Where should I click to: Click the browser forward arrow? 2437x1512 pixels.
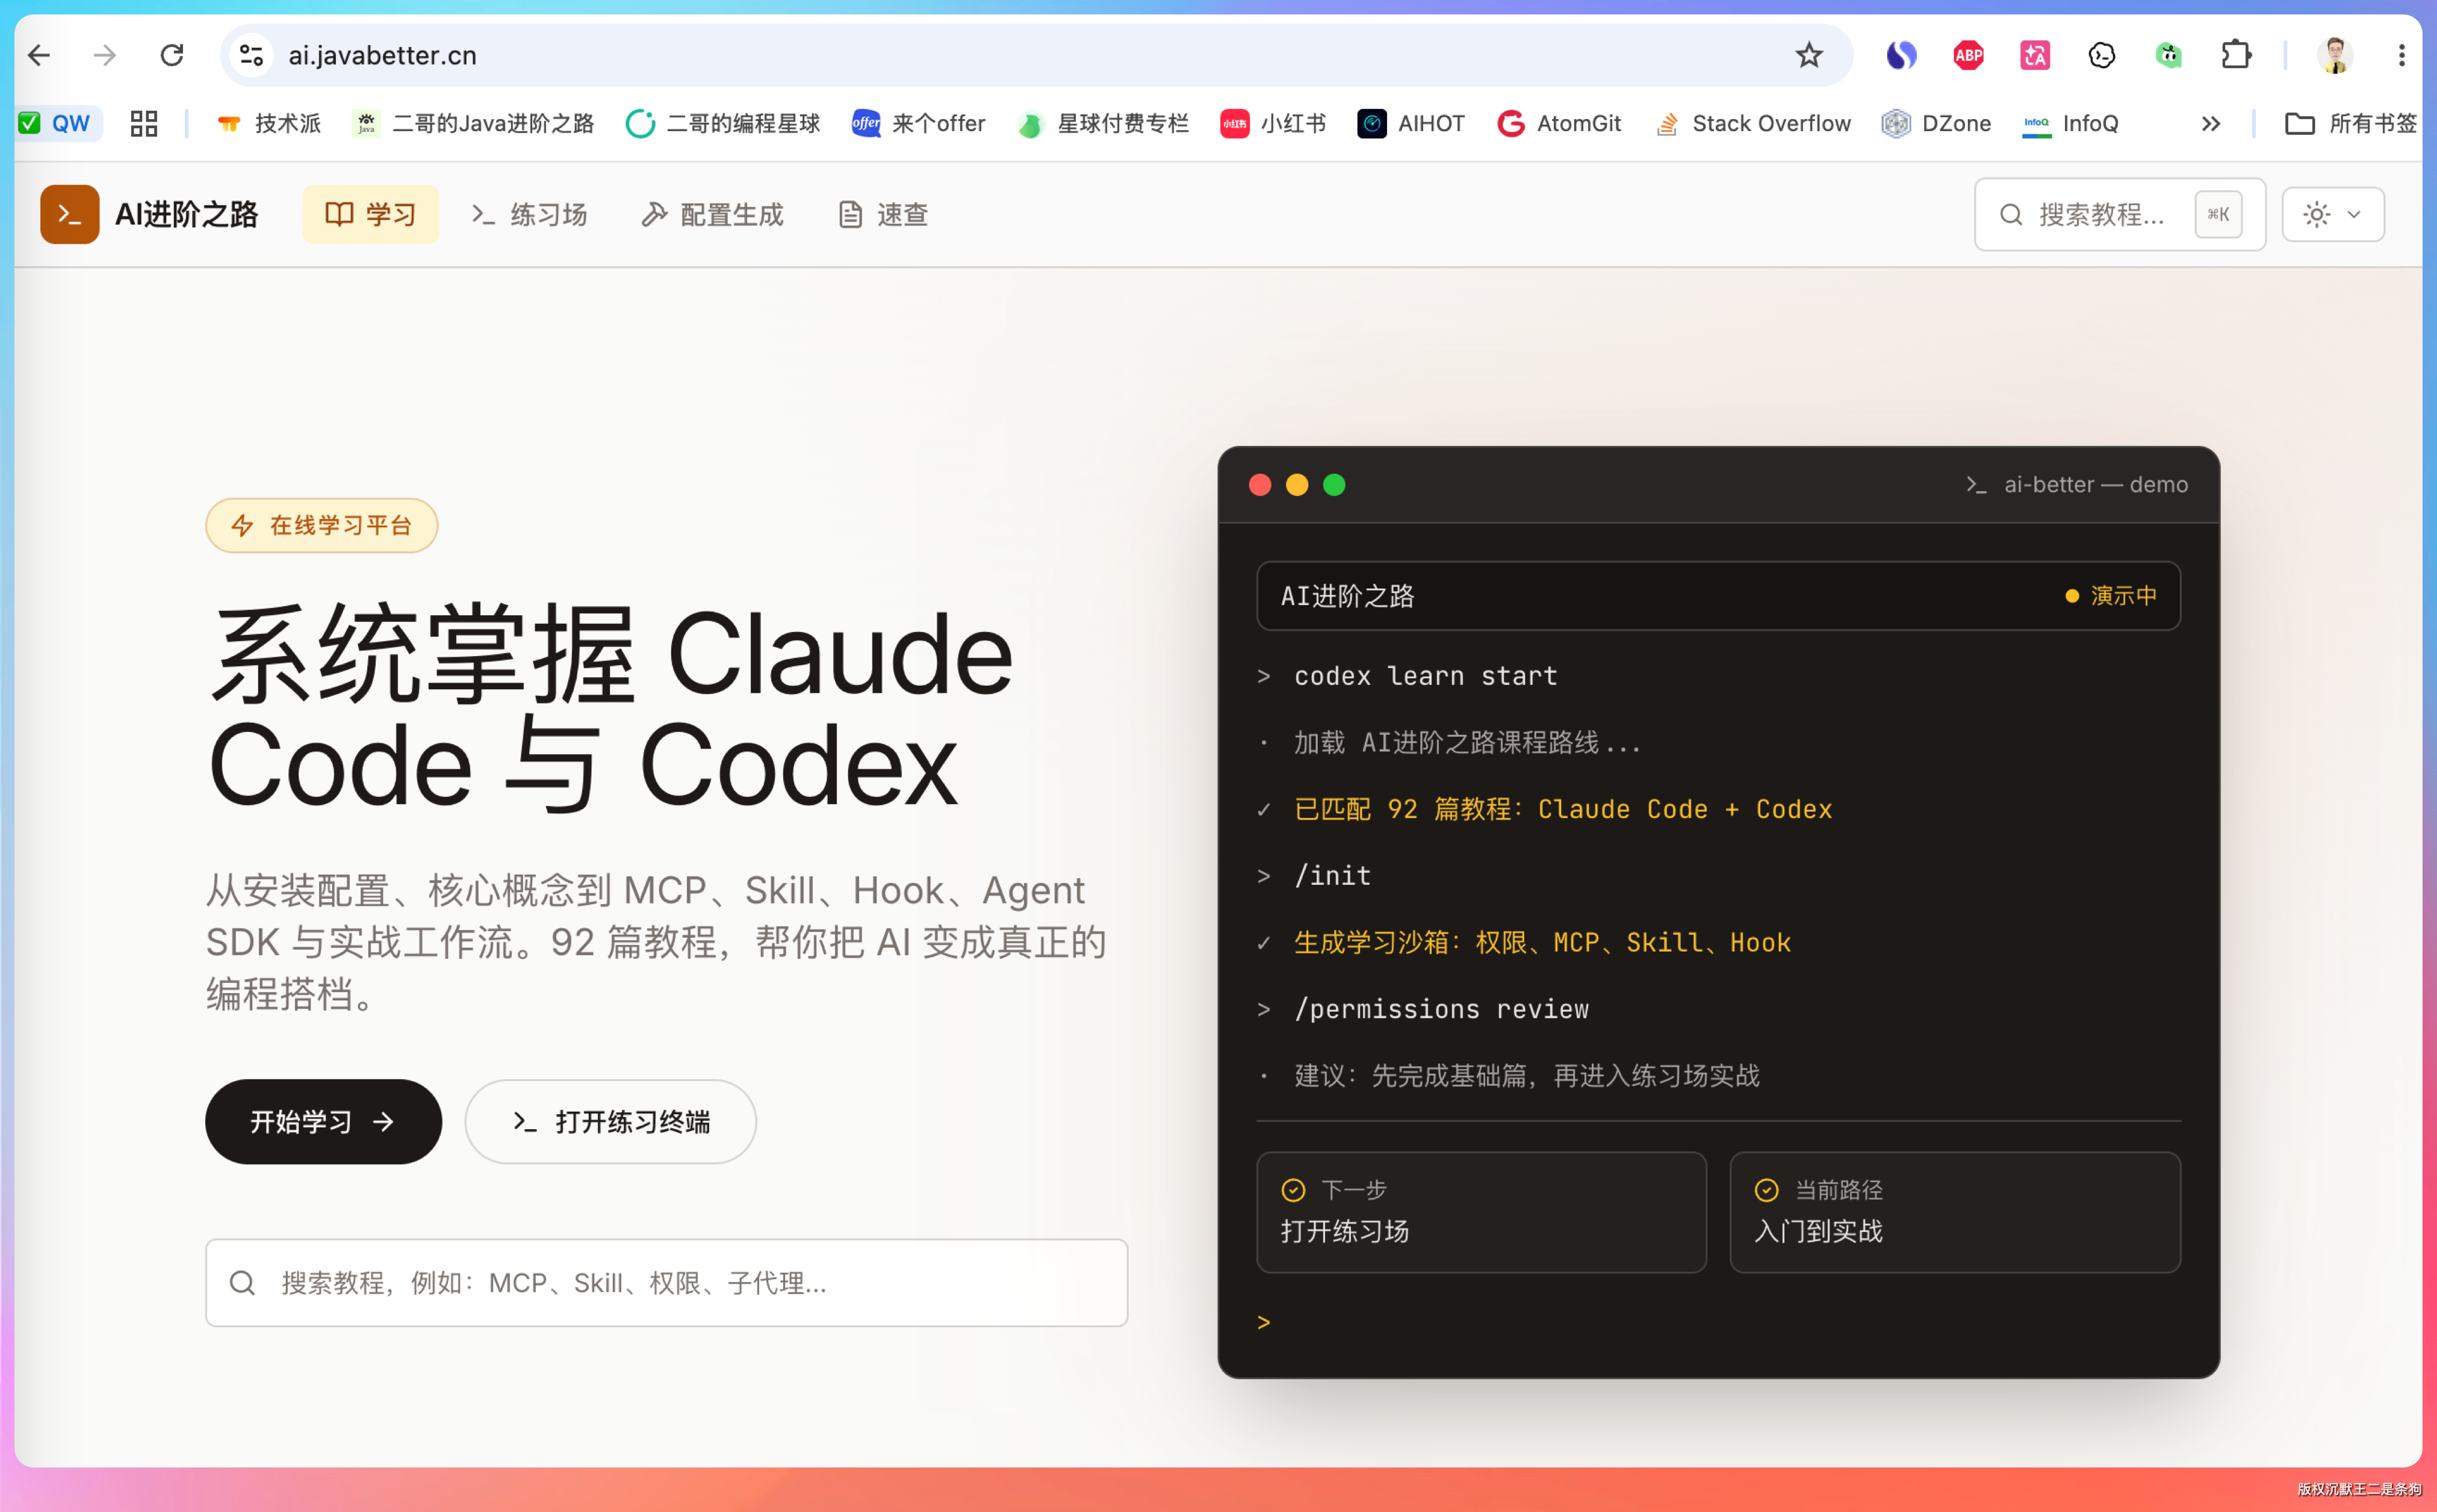[x=105, y=55]
